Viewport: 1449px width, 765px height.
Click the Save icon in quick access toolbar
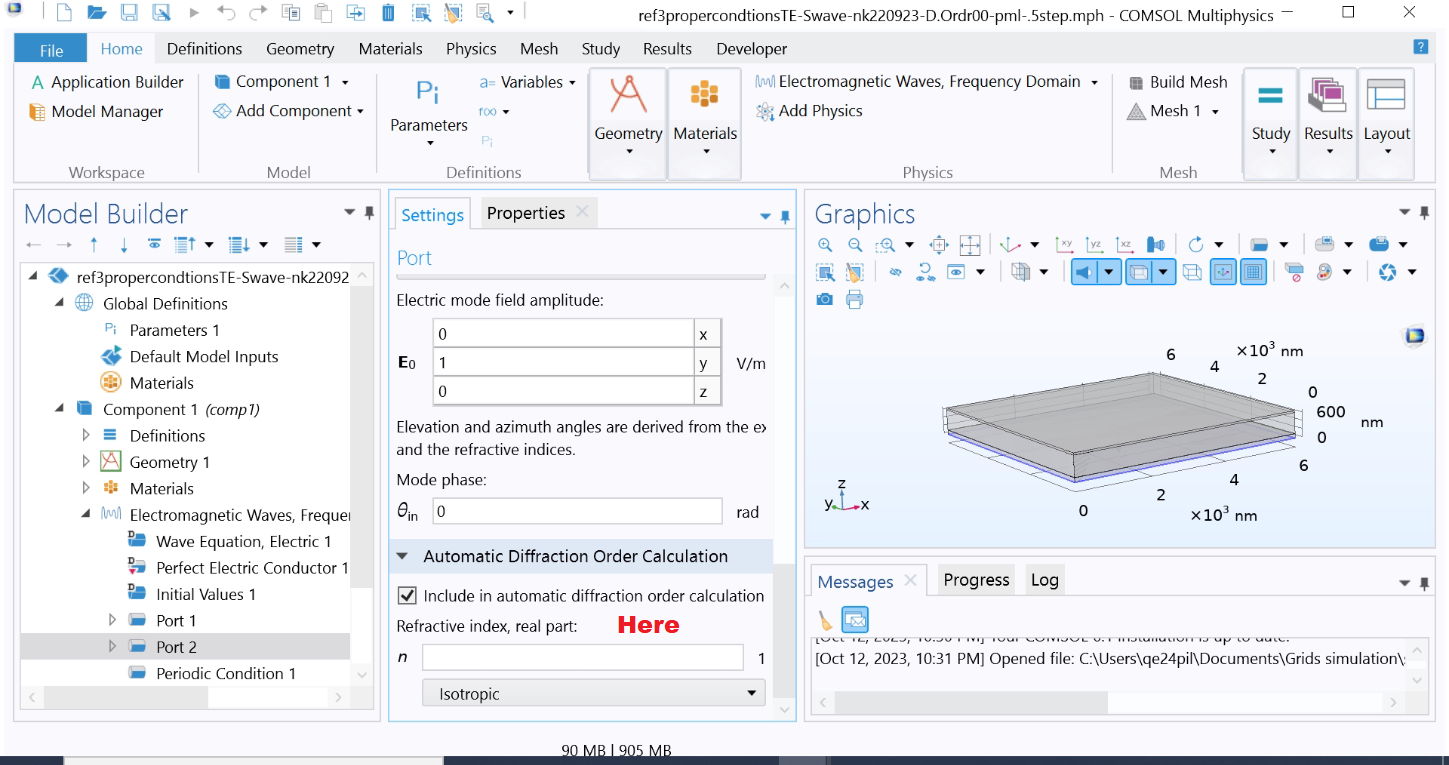click(x=129, y=13)
